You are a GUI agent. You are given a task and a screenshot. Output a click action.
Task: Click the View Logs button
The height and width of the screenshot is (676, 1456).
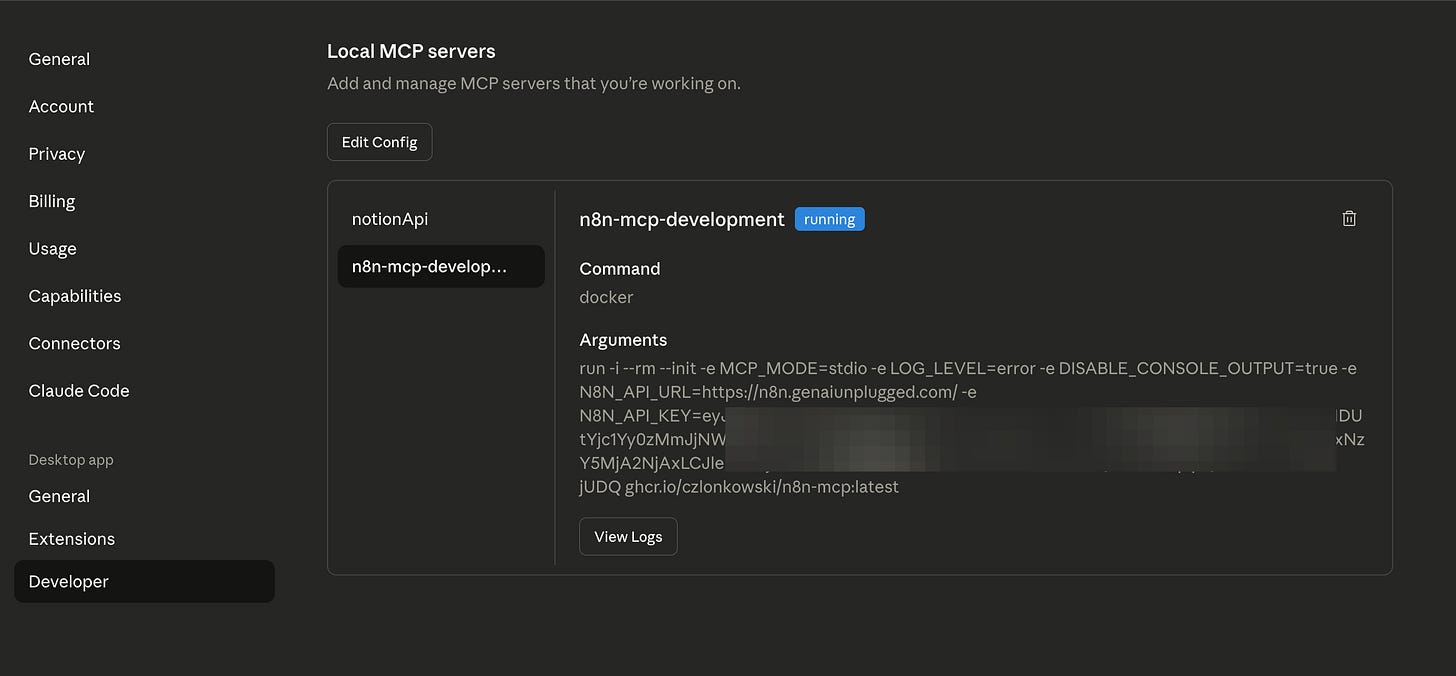tap(628, 536)
